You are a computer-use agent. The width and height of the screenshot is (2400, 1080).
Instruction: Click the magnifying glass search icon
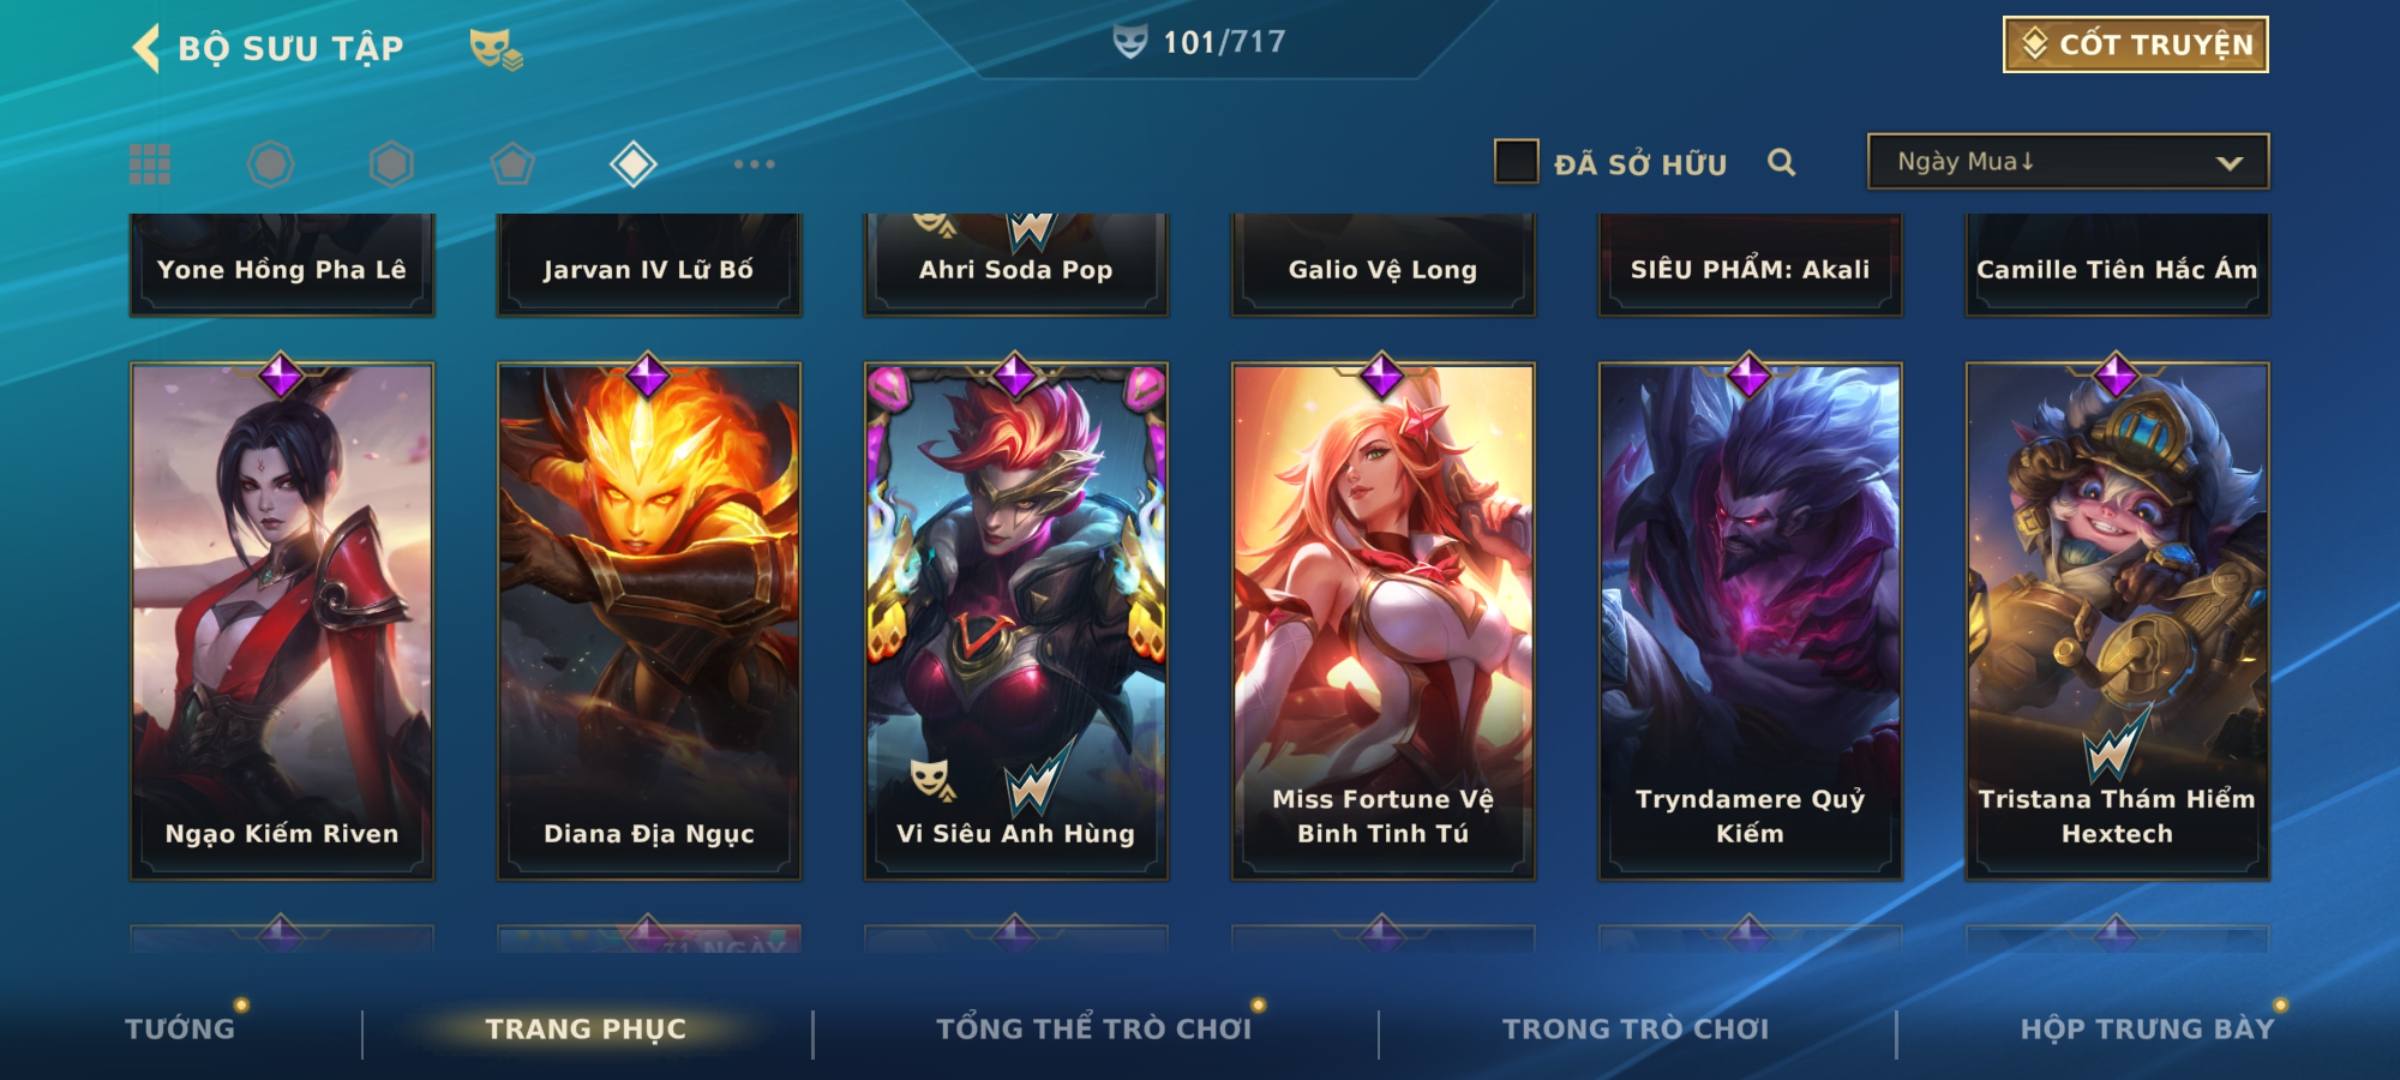coord(1781,162)
